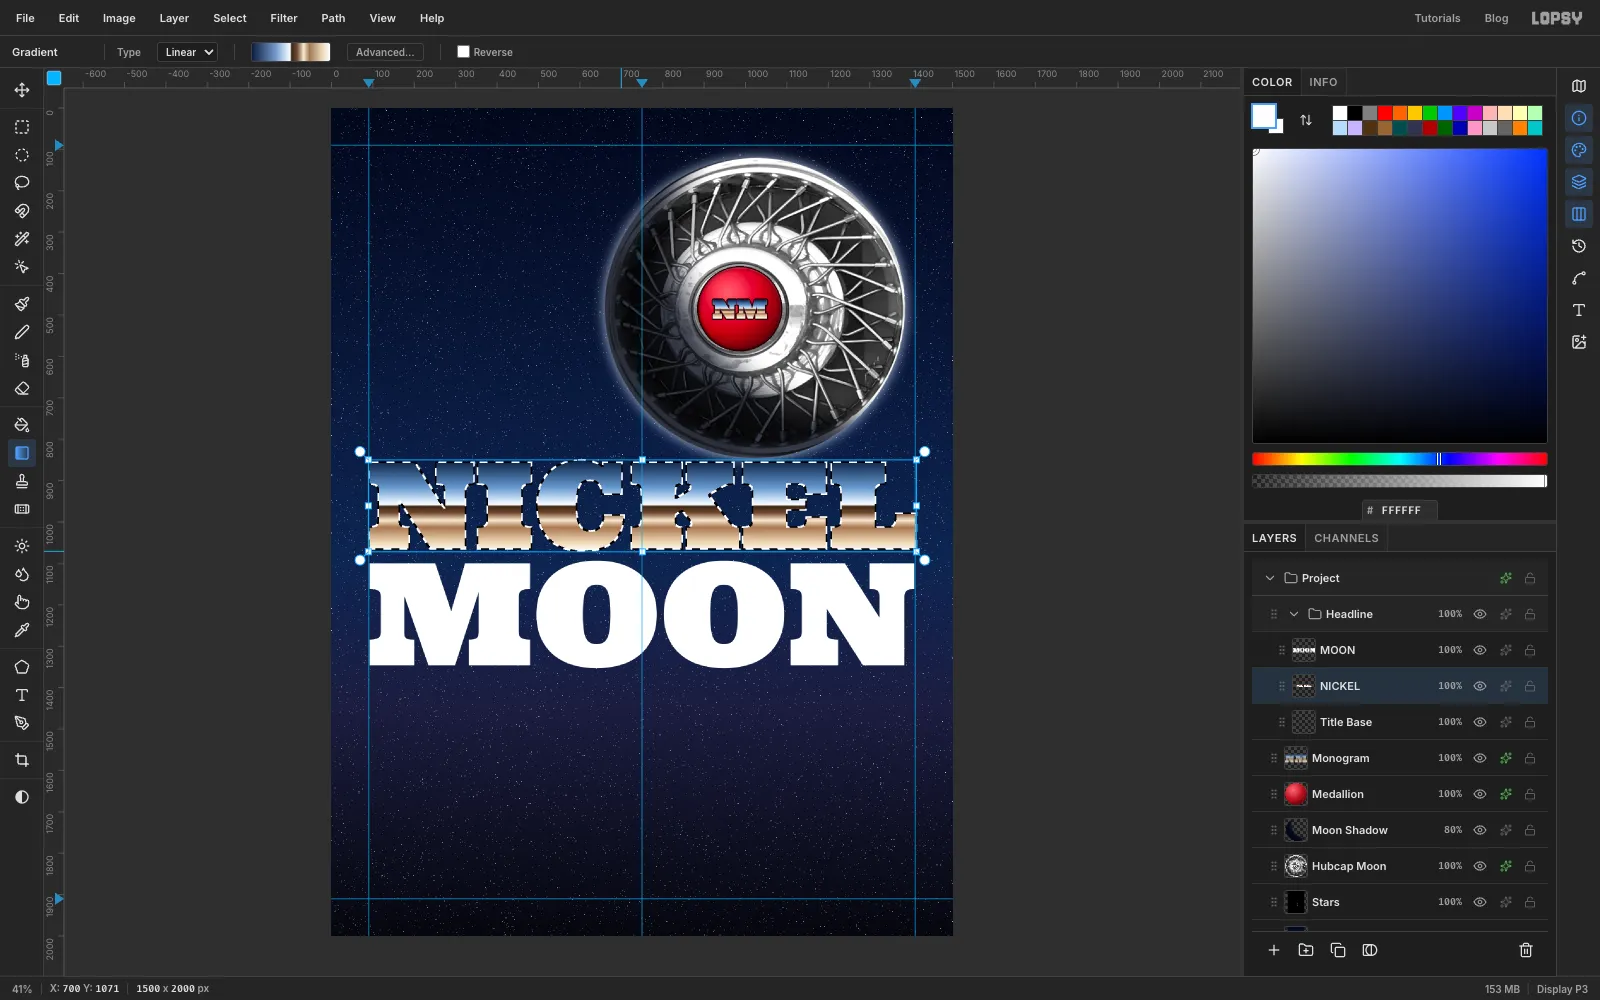Click the Display P3 status entry
The height and width of the screenshot is (1000, 1600).
coord(1562,989)
